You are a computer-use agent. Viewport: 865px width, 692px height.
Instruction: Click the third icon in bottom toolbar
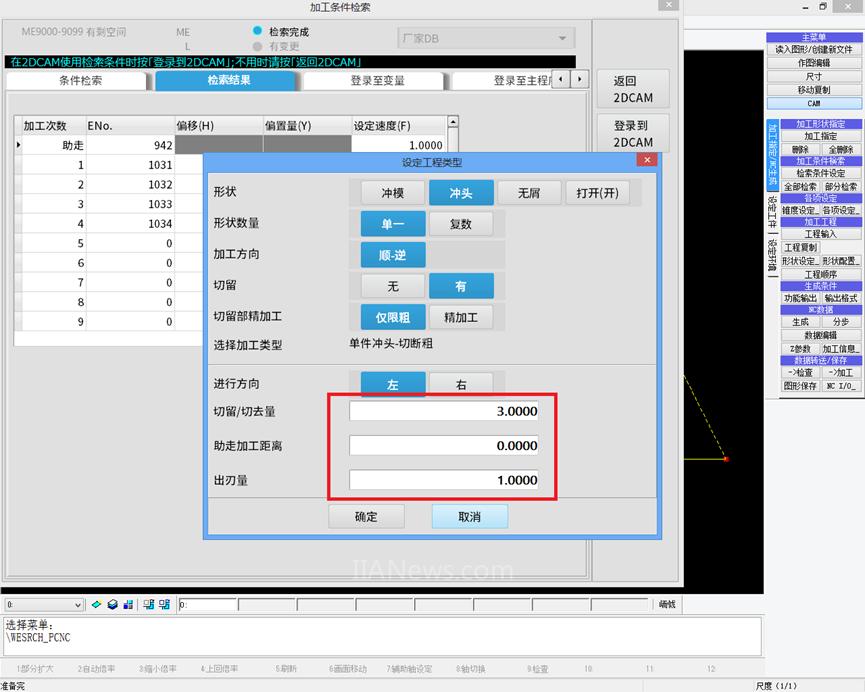[x=127, y=605]
